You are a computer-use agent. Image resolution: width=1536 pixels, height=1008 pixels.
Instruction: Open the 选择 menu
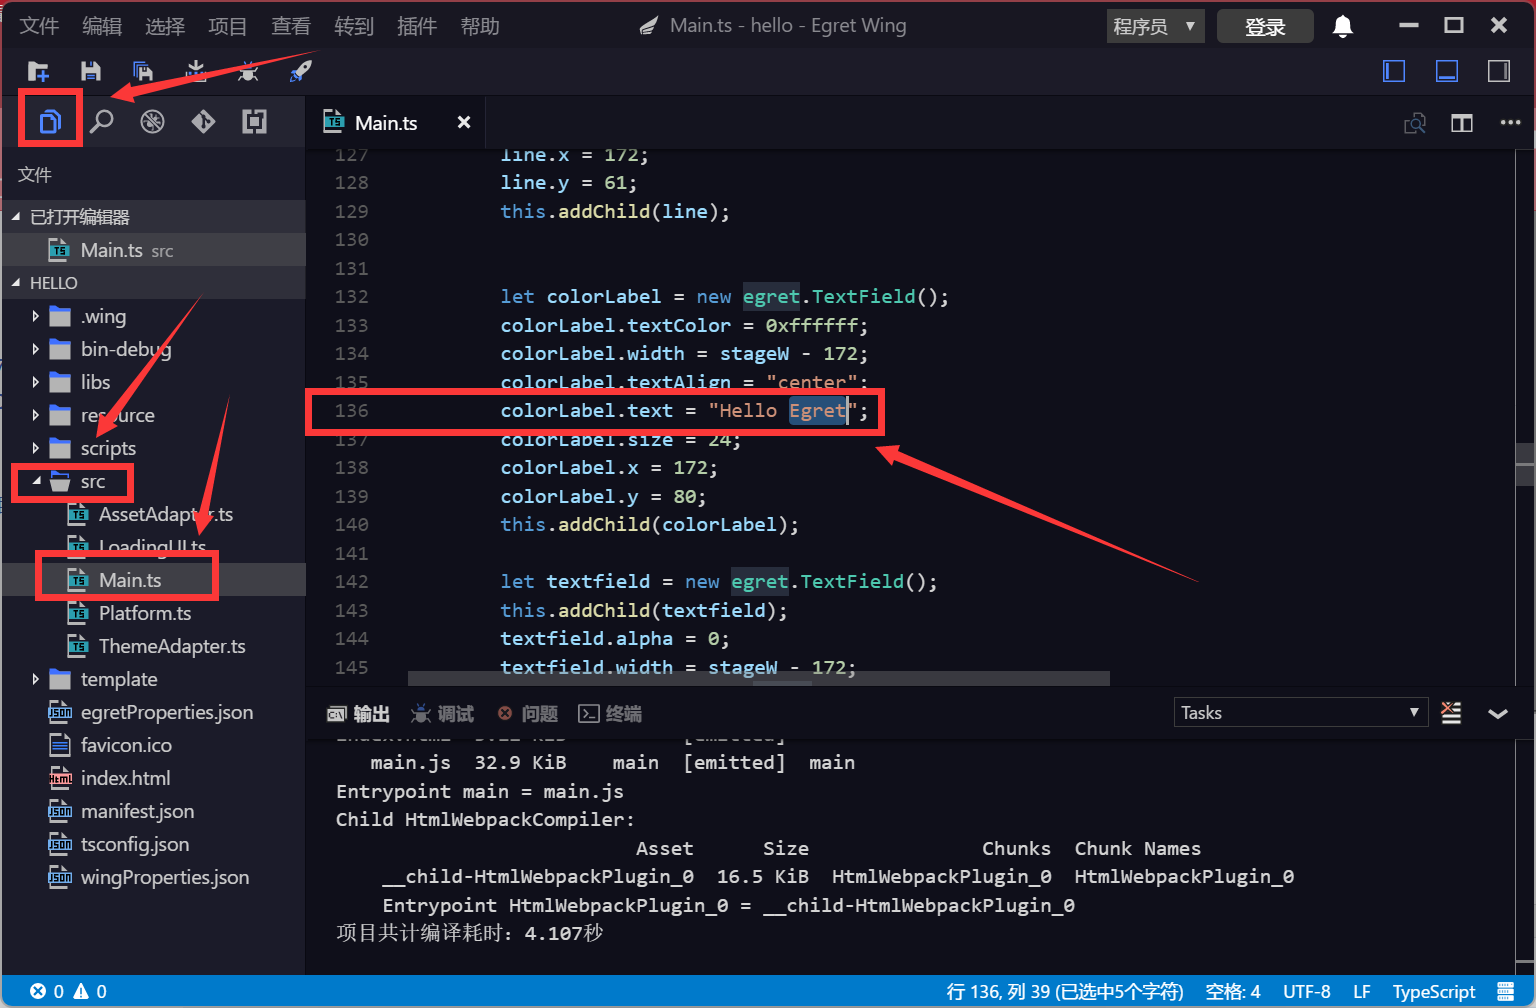[165, 26]
